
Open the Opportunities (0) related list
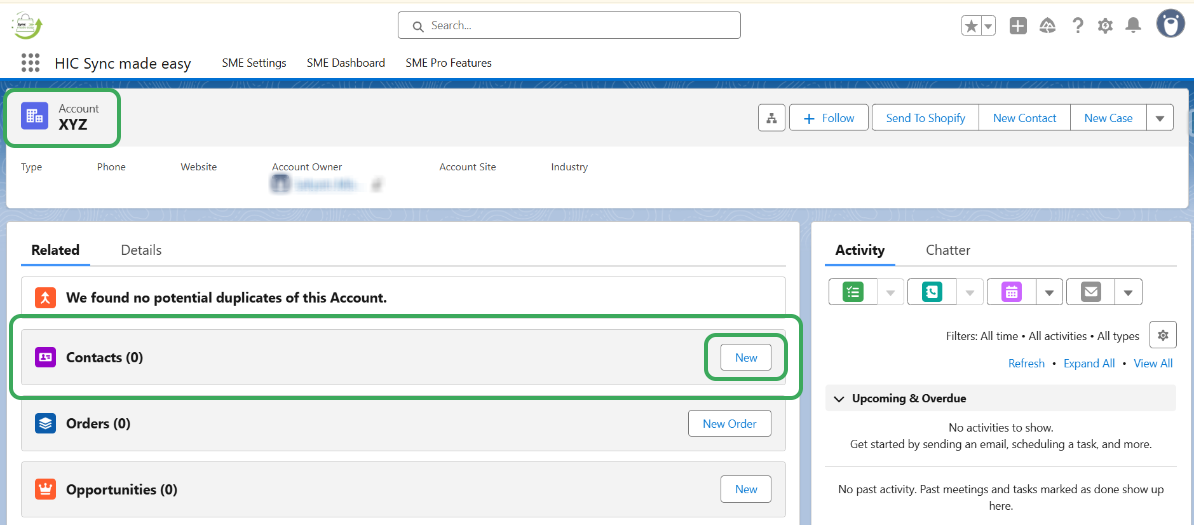point(122,490)
